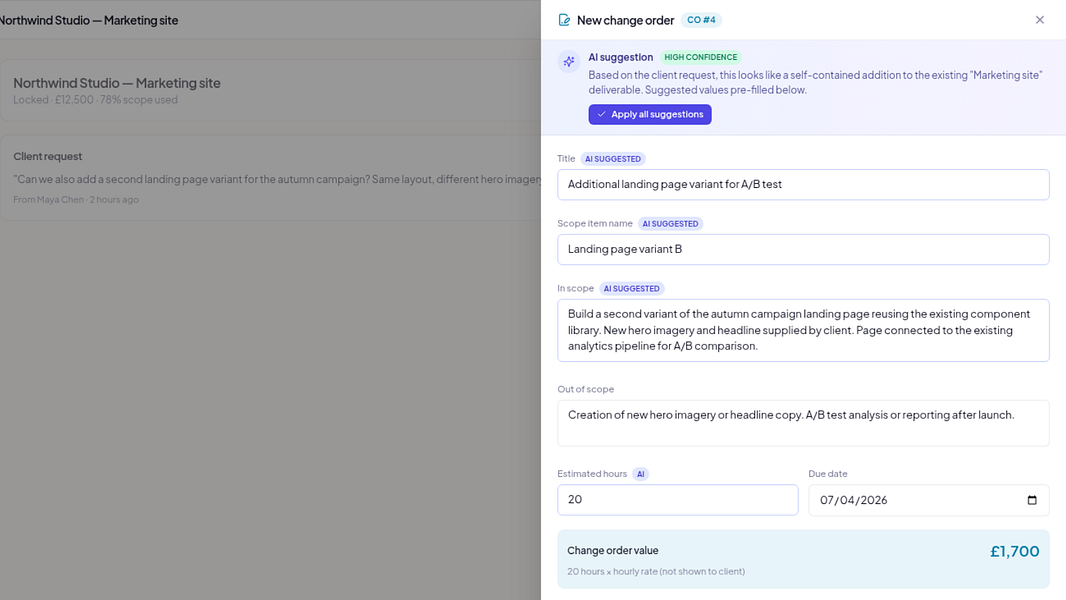
Task: Edit the Title input field
Action: pyautogui.click(x=803, y=184)
